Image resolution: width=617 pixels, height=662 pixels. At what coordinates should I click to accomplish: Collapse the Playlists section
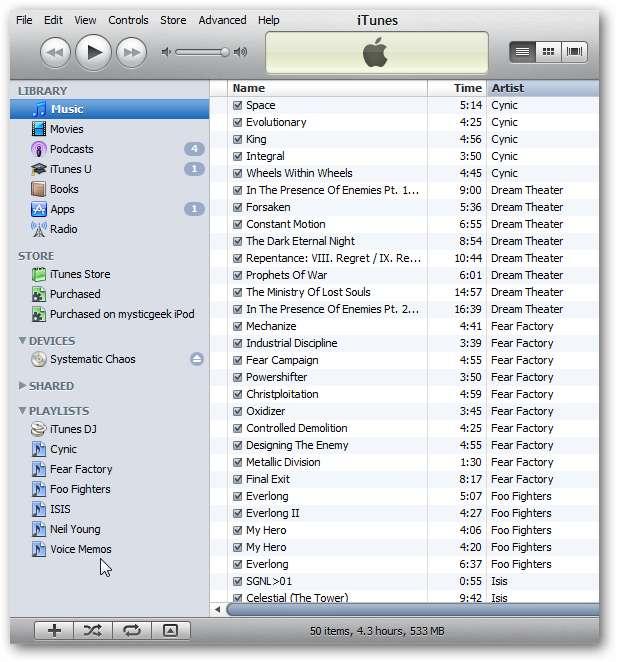click(x=23, y=411)
